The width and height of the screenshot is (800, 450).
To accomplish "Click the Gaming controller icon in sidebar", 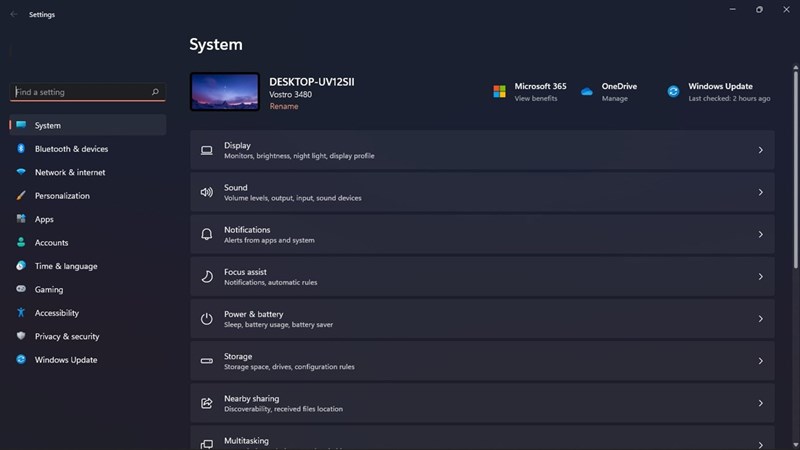I will (x=20, y=289).
